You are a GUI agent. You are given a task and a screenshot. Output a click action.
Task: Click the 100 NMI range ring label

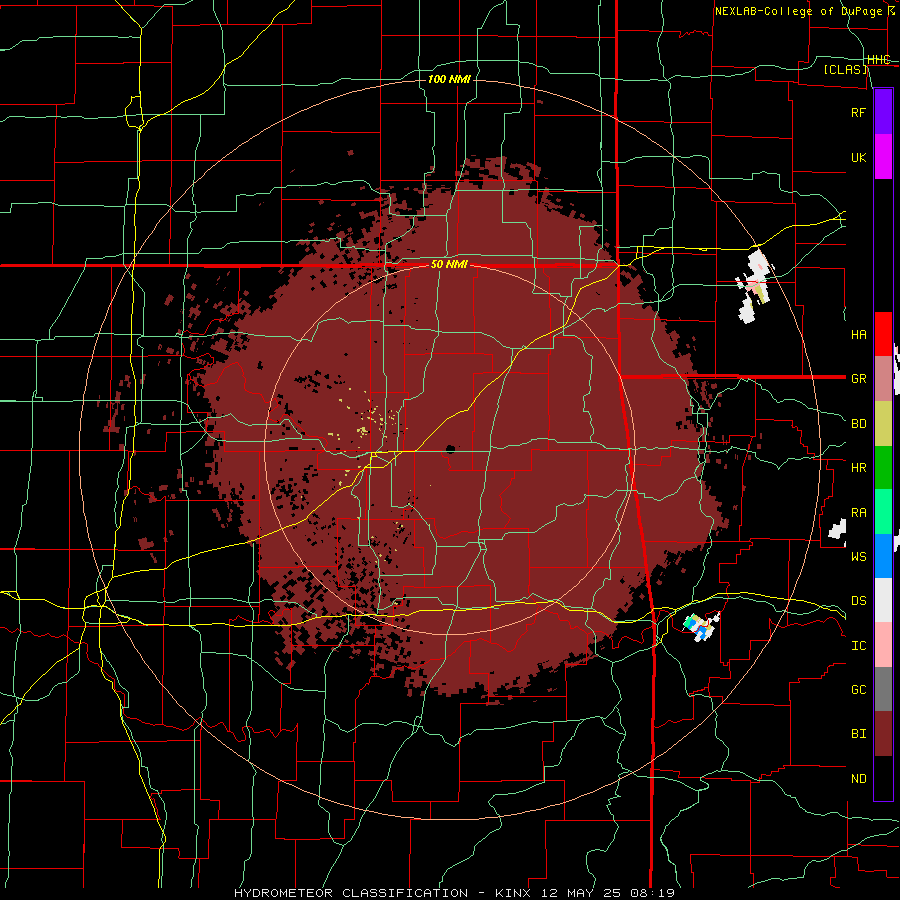449,79
